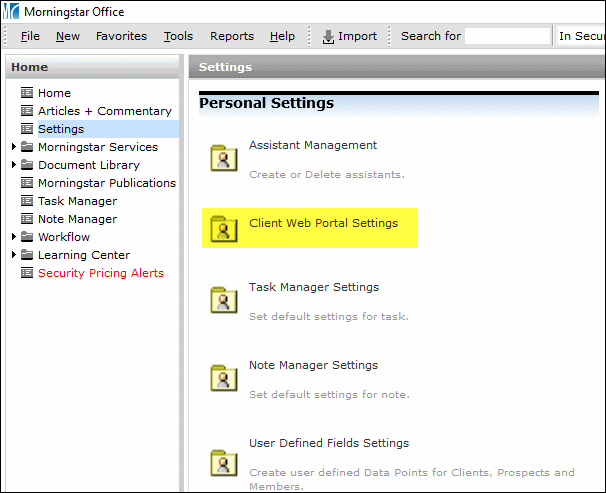
Task: Expand the Document Library folder
Action: point(14,165)
